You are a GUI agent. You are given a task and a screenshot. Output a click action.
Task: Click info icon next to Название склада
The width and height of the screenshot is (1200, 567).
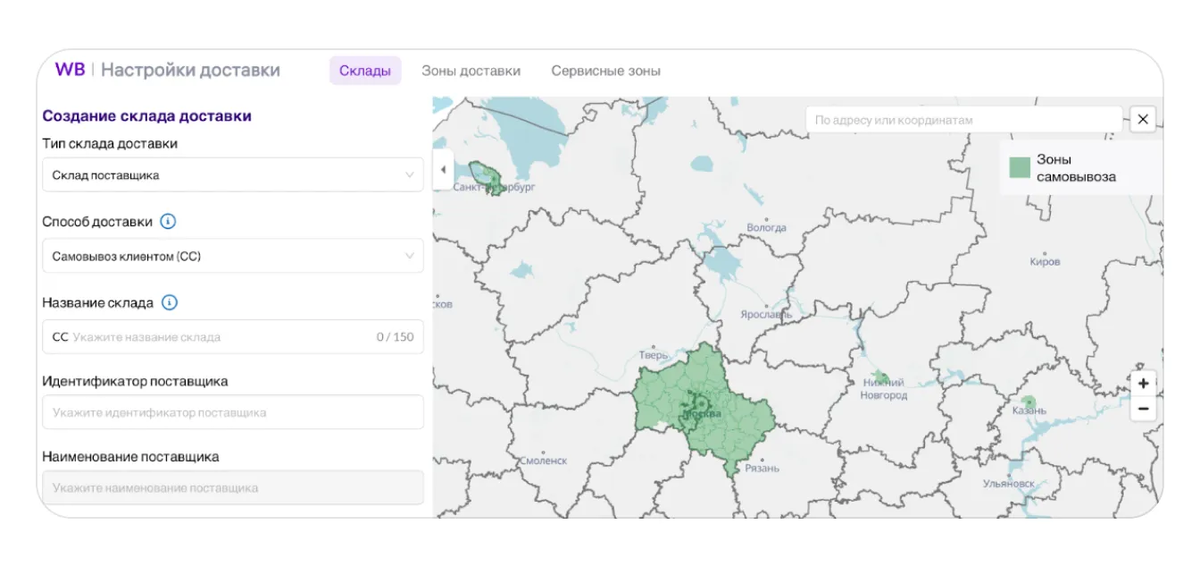coord(169,302)
